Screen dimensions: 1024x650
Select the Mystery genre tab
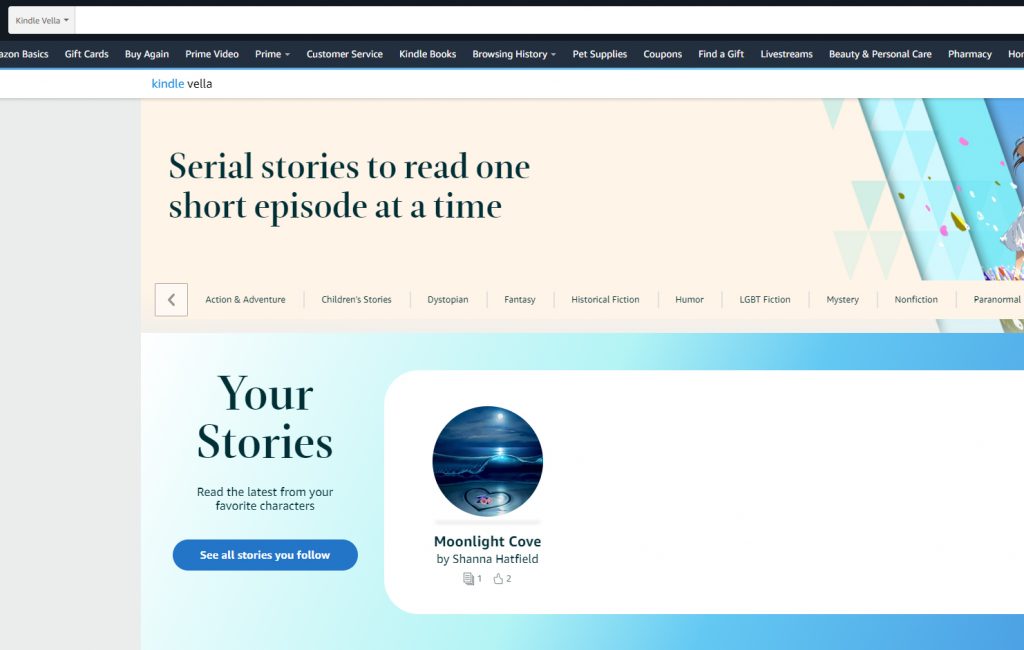pos(843,299)
